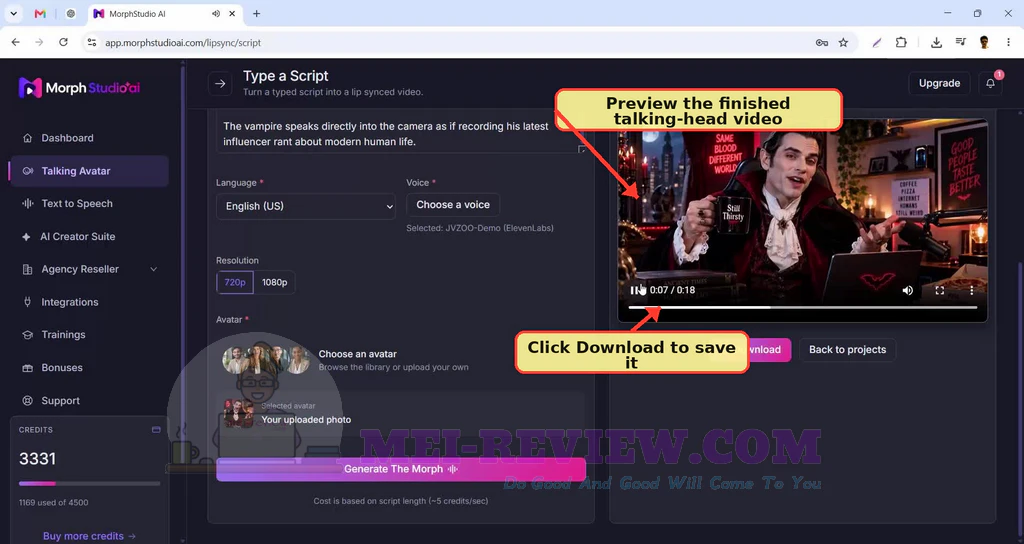The height and width of the screenshot is (544, 1024).
Task: Click the script textarea resize handle
Action: click(x=581, y=149)
